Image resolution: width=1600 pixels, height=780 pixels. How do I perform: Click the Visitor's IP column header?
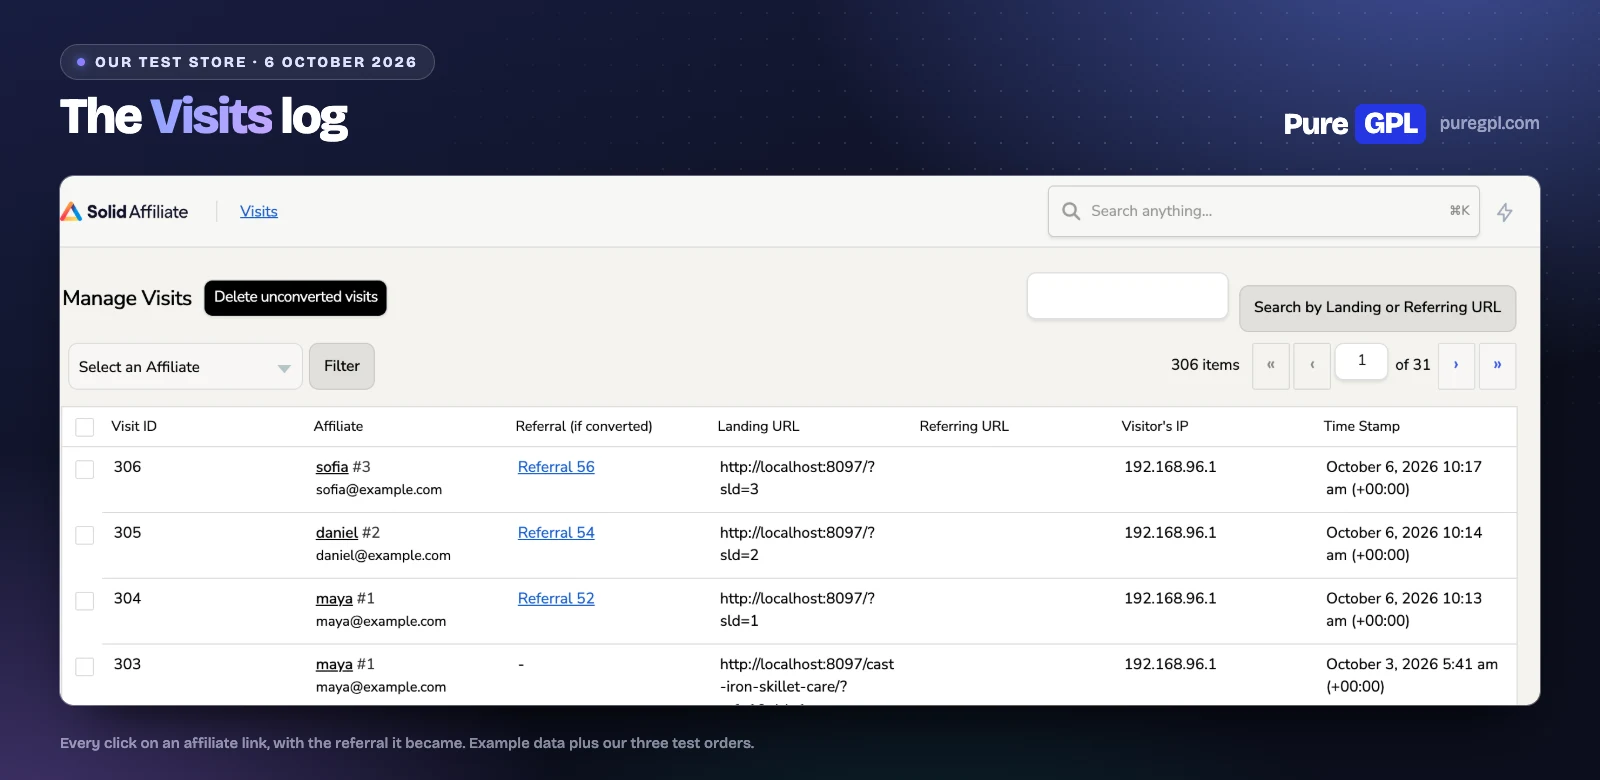(1155, 426)
